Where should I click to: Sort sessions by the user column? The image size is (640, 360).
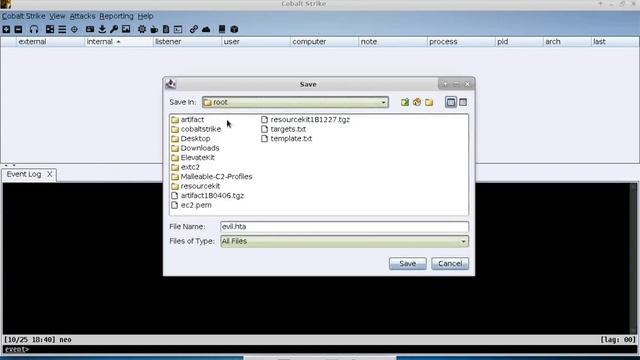256,42
